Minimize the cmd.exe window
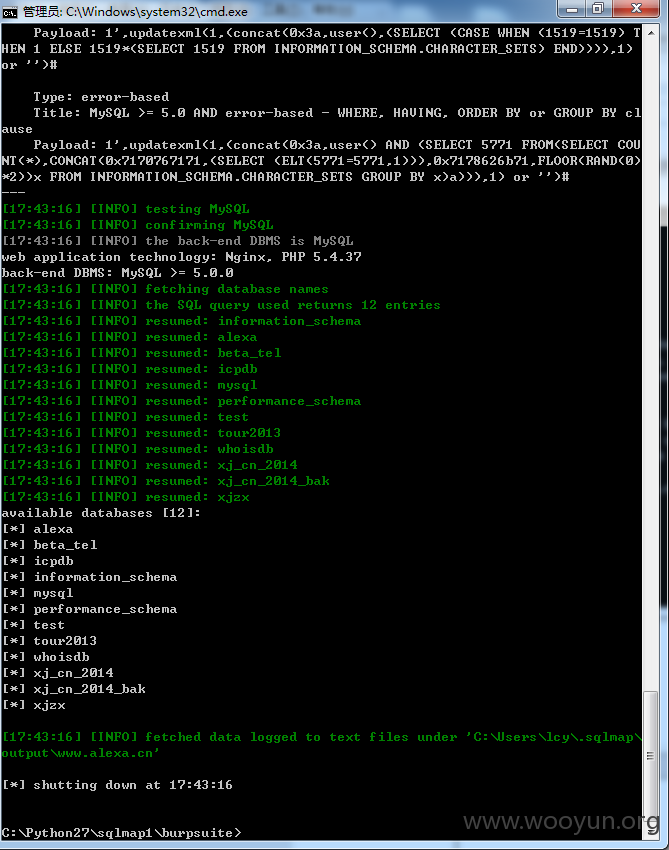 [x=572, y=8]
